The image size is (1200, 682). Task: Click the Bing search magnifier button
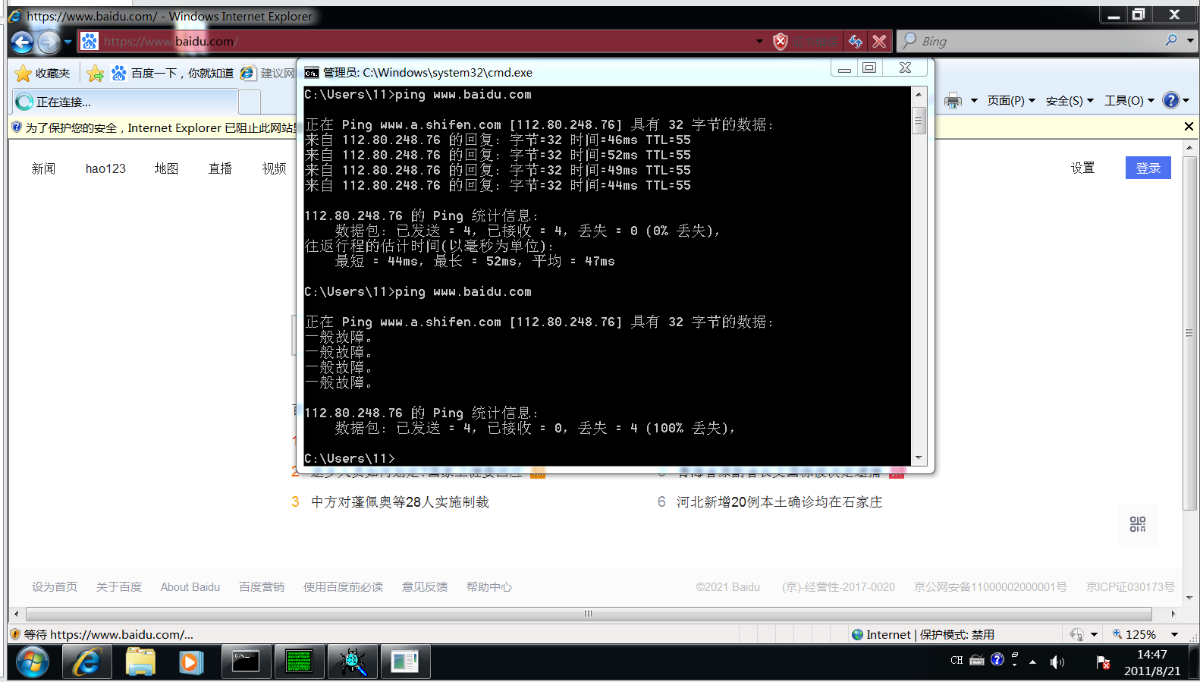coord(1172,40)
